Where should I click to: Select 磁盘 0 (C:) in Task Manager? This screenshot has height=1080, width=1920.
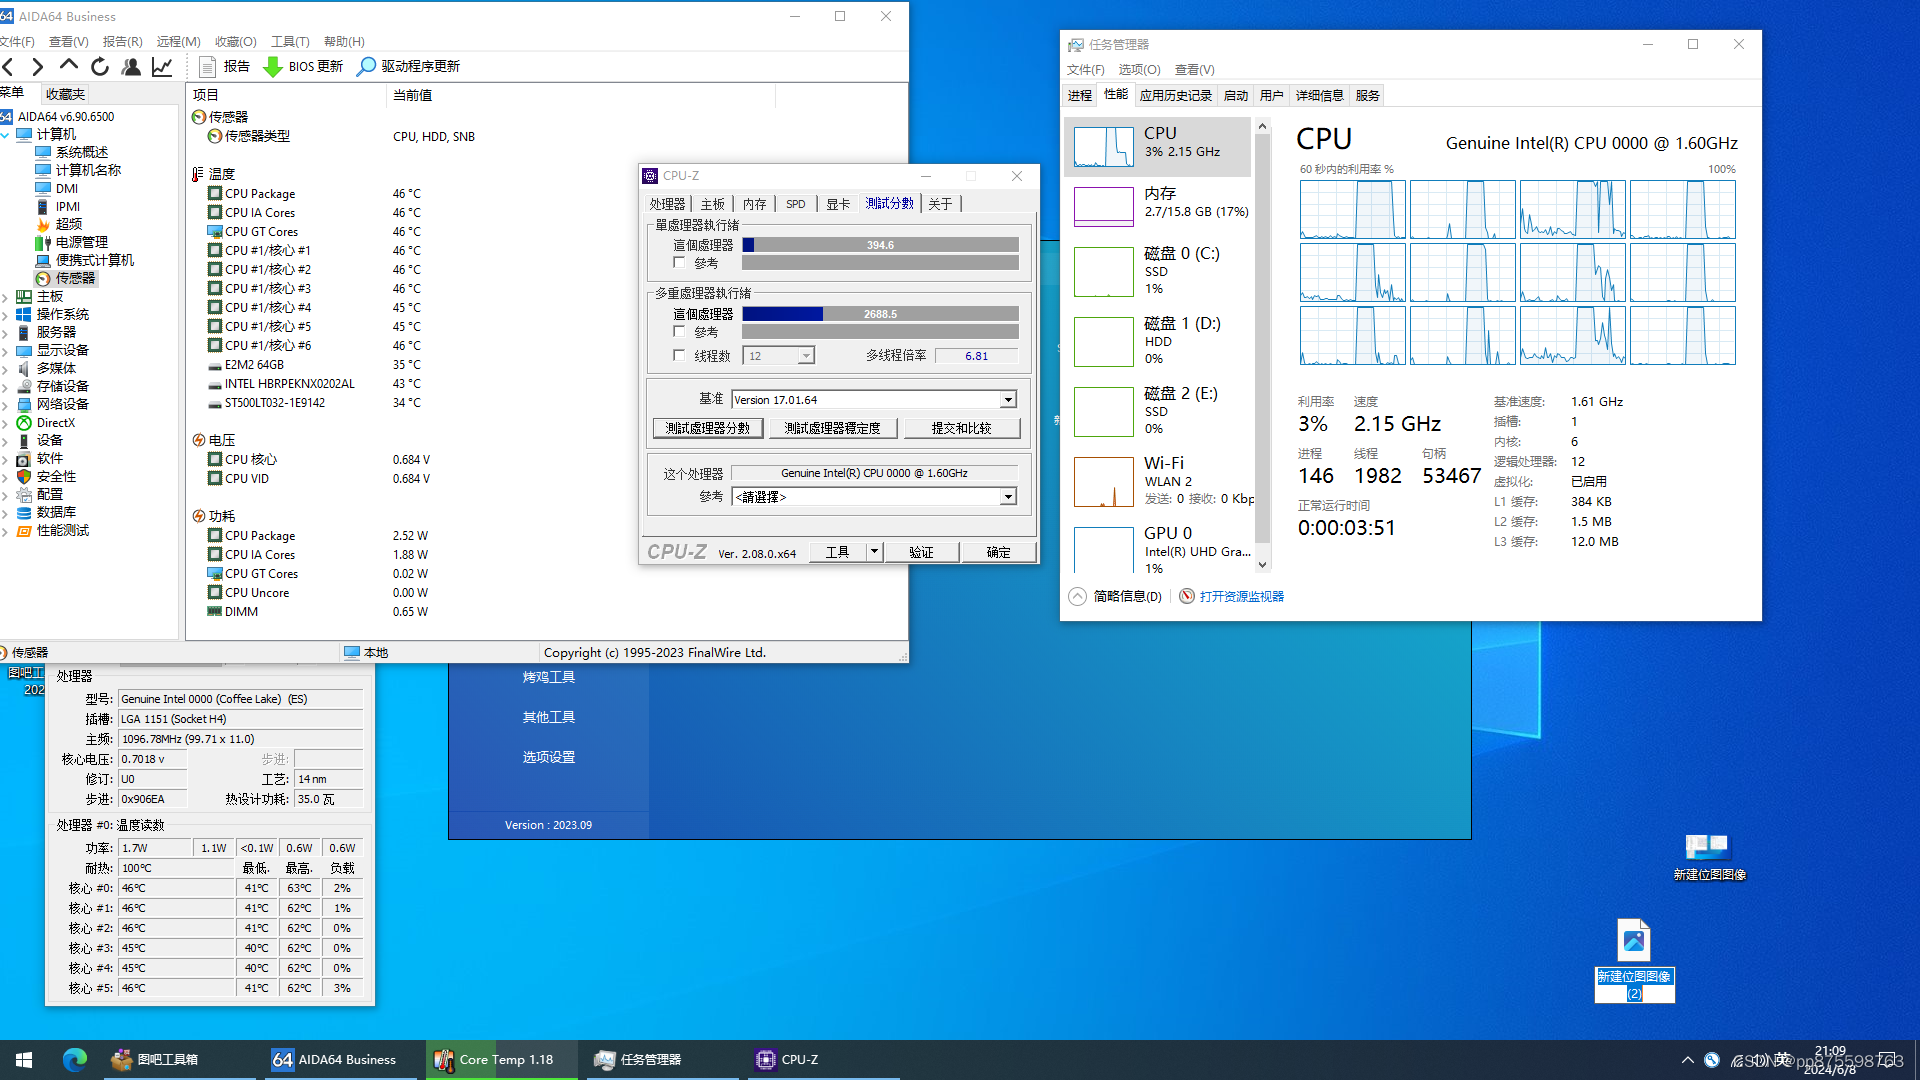pyautogui.click(x=1158, y=272)
